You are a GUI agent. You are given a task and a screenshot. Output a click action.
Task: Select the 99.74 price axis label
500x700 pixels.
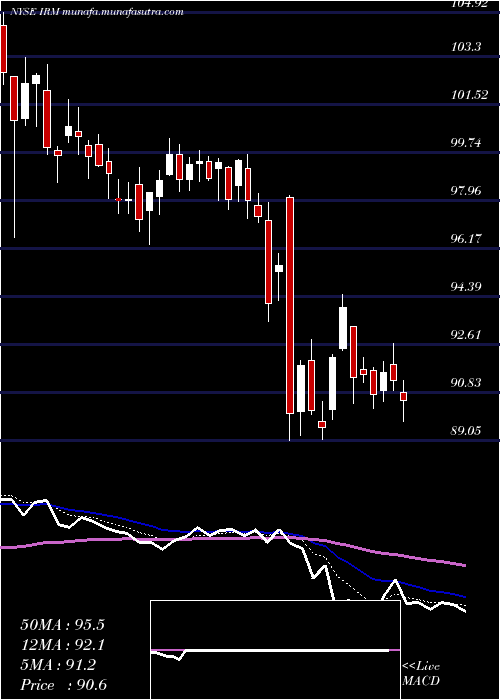click(467, 143)
